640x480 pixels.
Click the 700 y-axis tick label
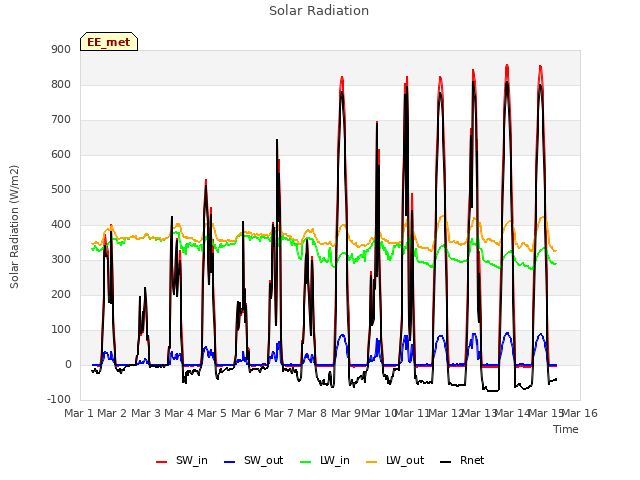click(61, 120)
